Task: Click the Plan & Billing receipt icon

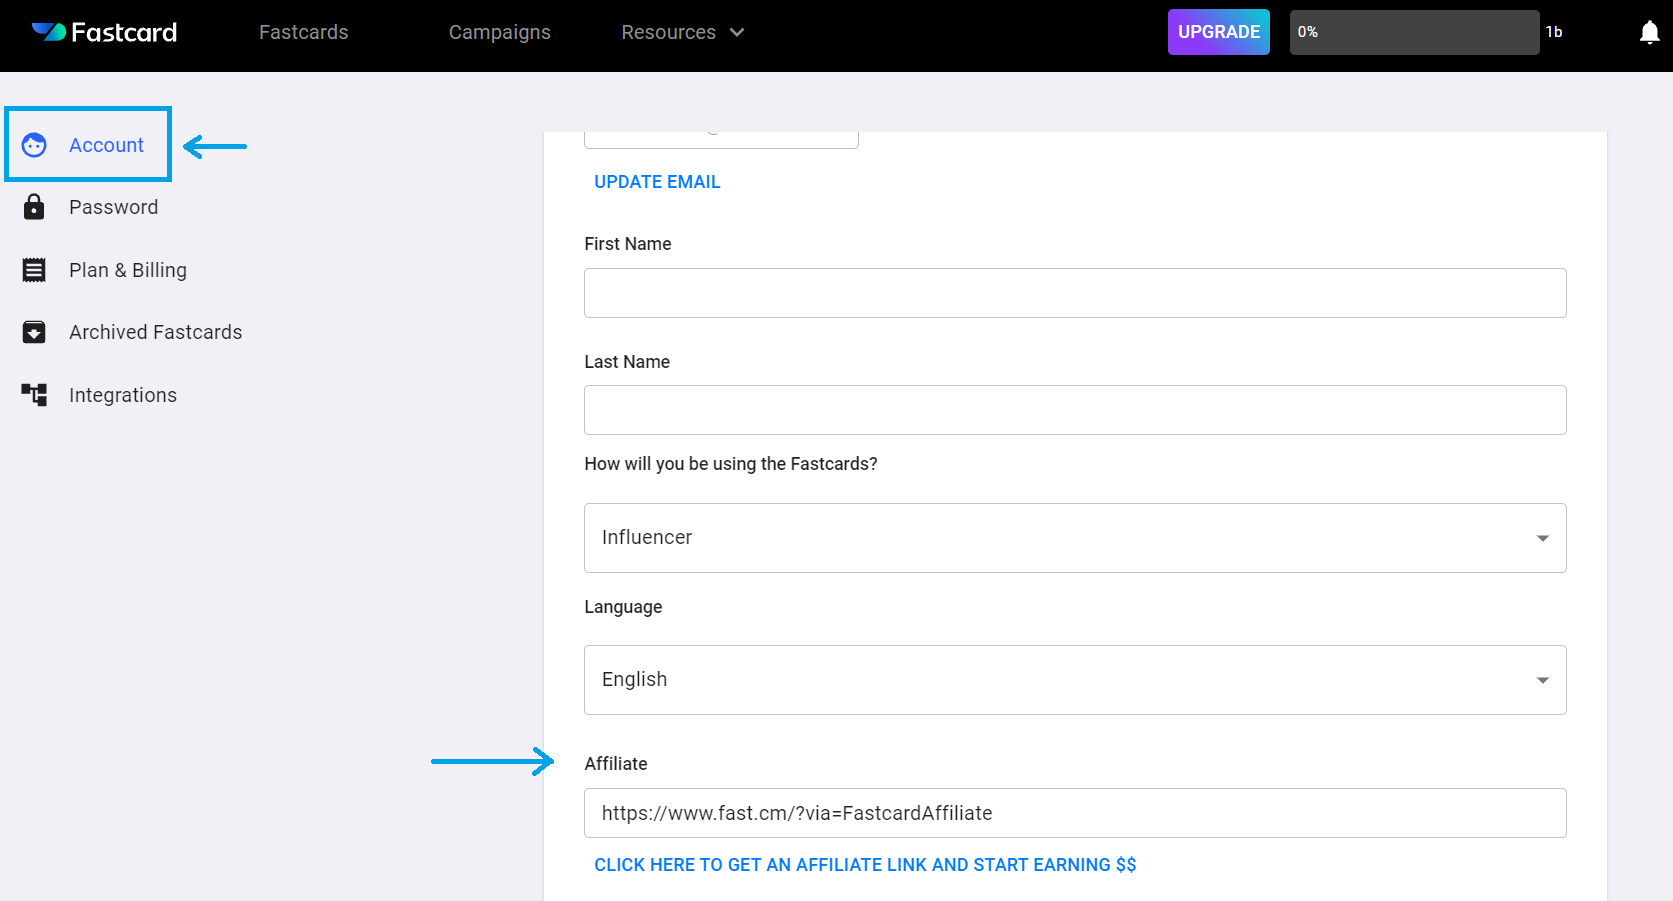Action: pos(34,270)
